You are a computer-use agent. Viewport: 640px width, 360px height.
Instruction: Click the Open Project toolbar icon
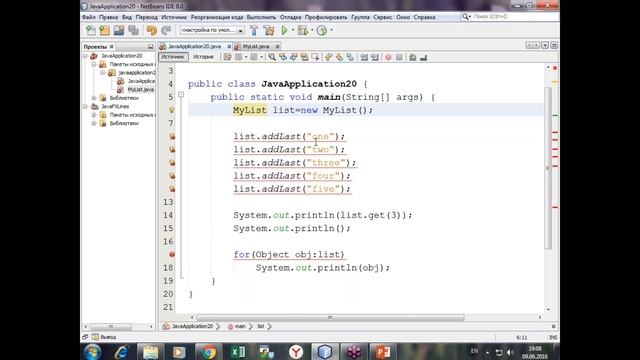coord(119,30)
